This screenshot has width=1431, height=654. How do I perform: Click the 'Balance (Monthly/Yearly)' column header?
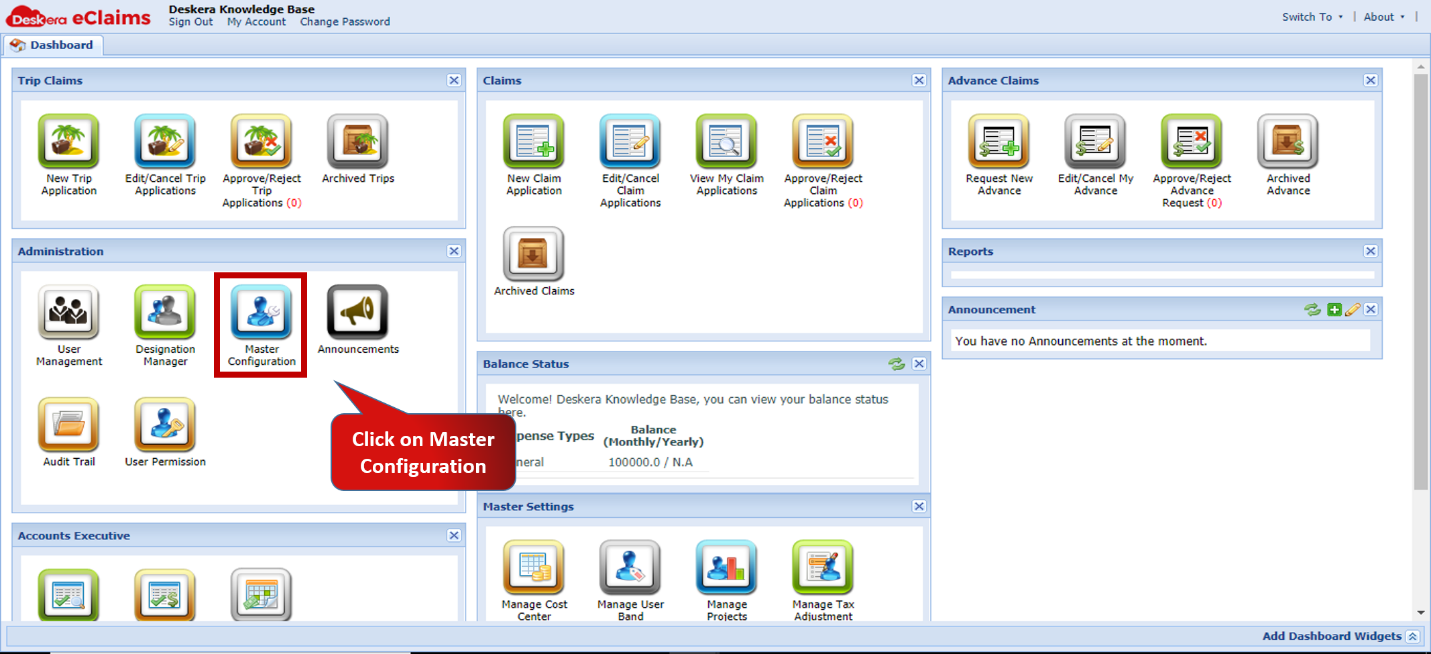pos(653,436)
